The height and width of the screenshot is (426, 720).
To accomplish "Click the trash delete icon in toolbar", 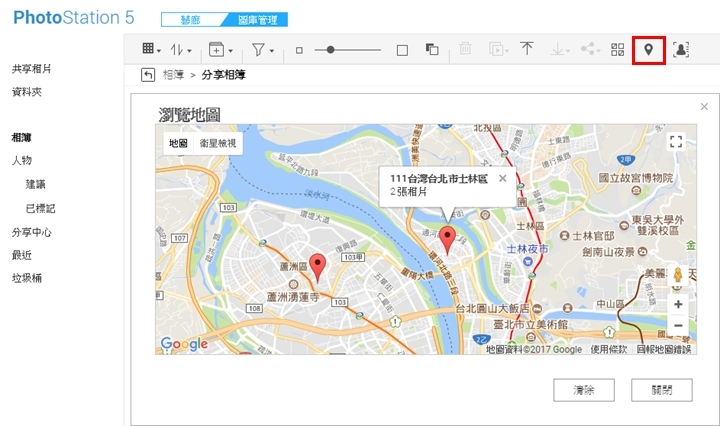I will [465, 48].
